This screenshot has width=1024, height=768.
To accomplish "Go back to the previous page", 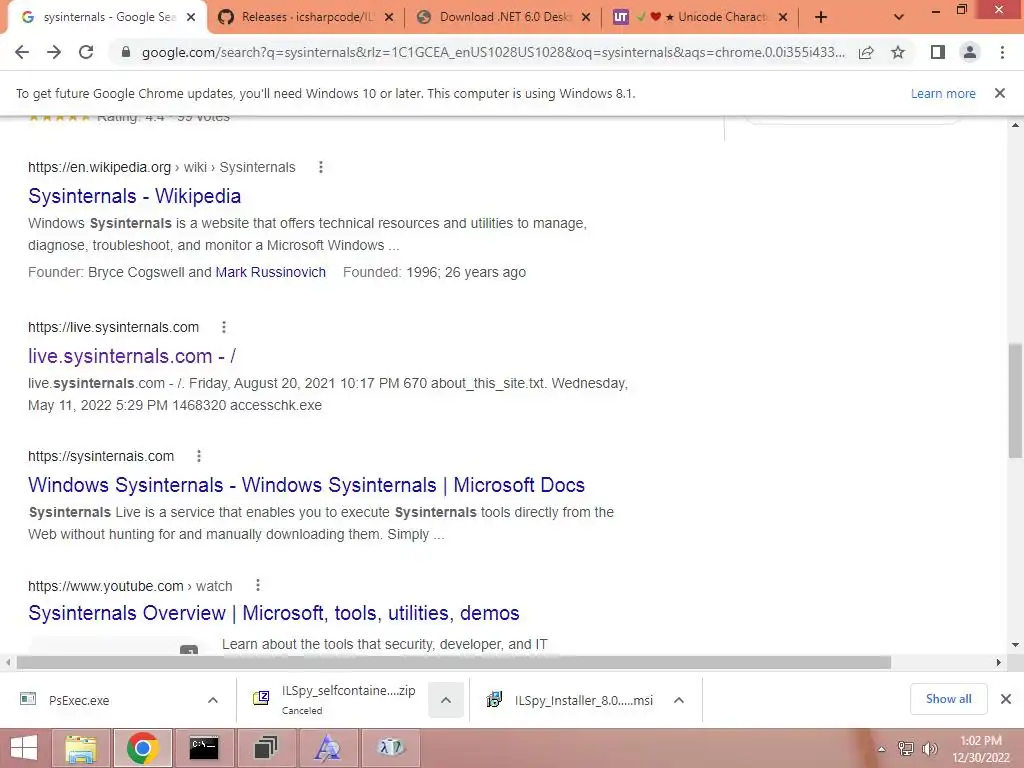I will tap(22, 52).
